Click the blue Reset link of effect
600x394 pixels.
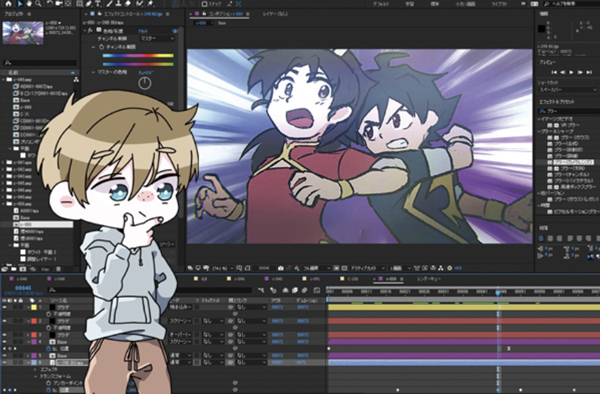(142, 31)
